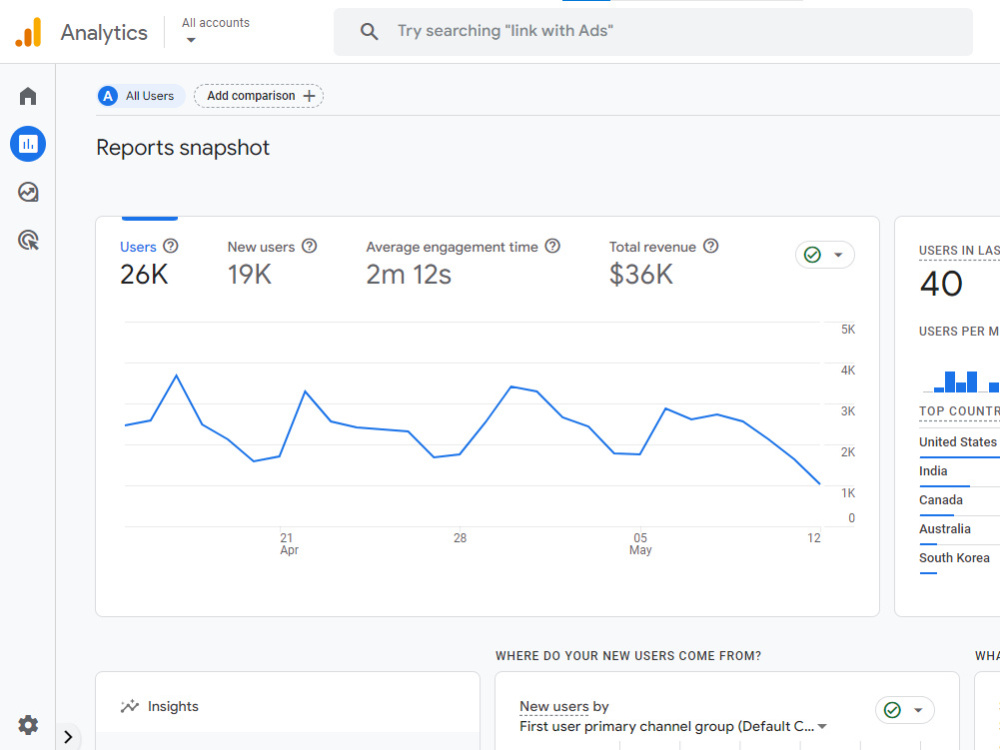Click the Add comparison button
The height and width of the screenshot is (750, 1000).
(259, 96)
